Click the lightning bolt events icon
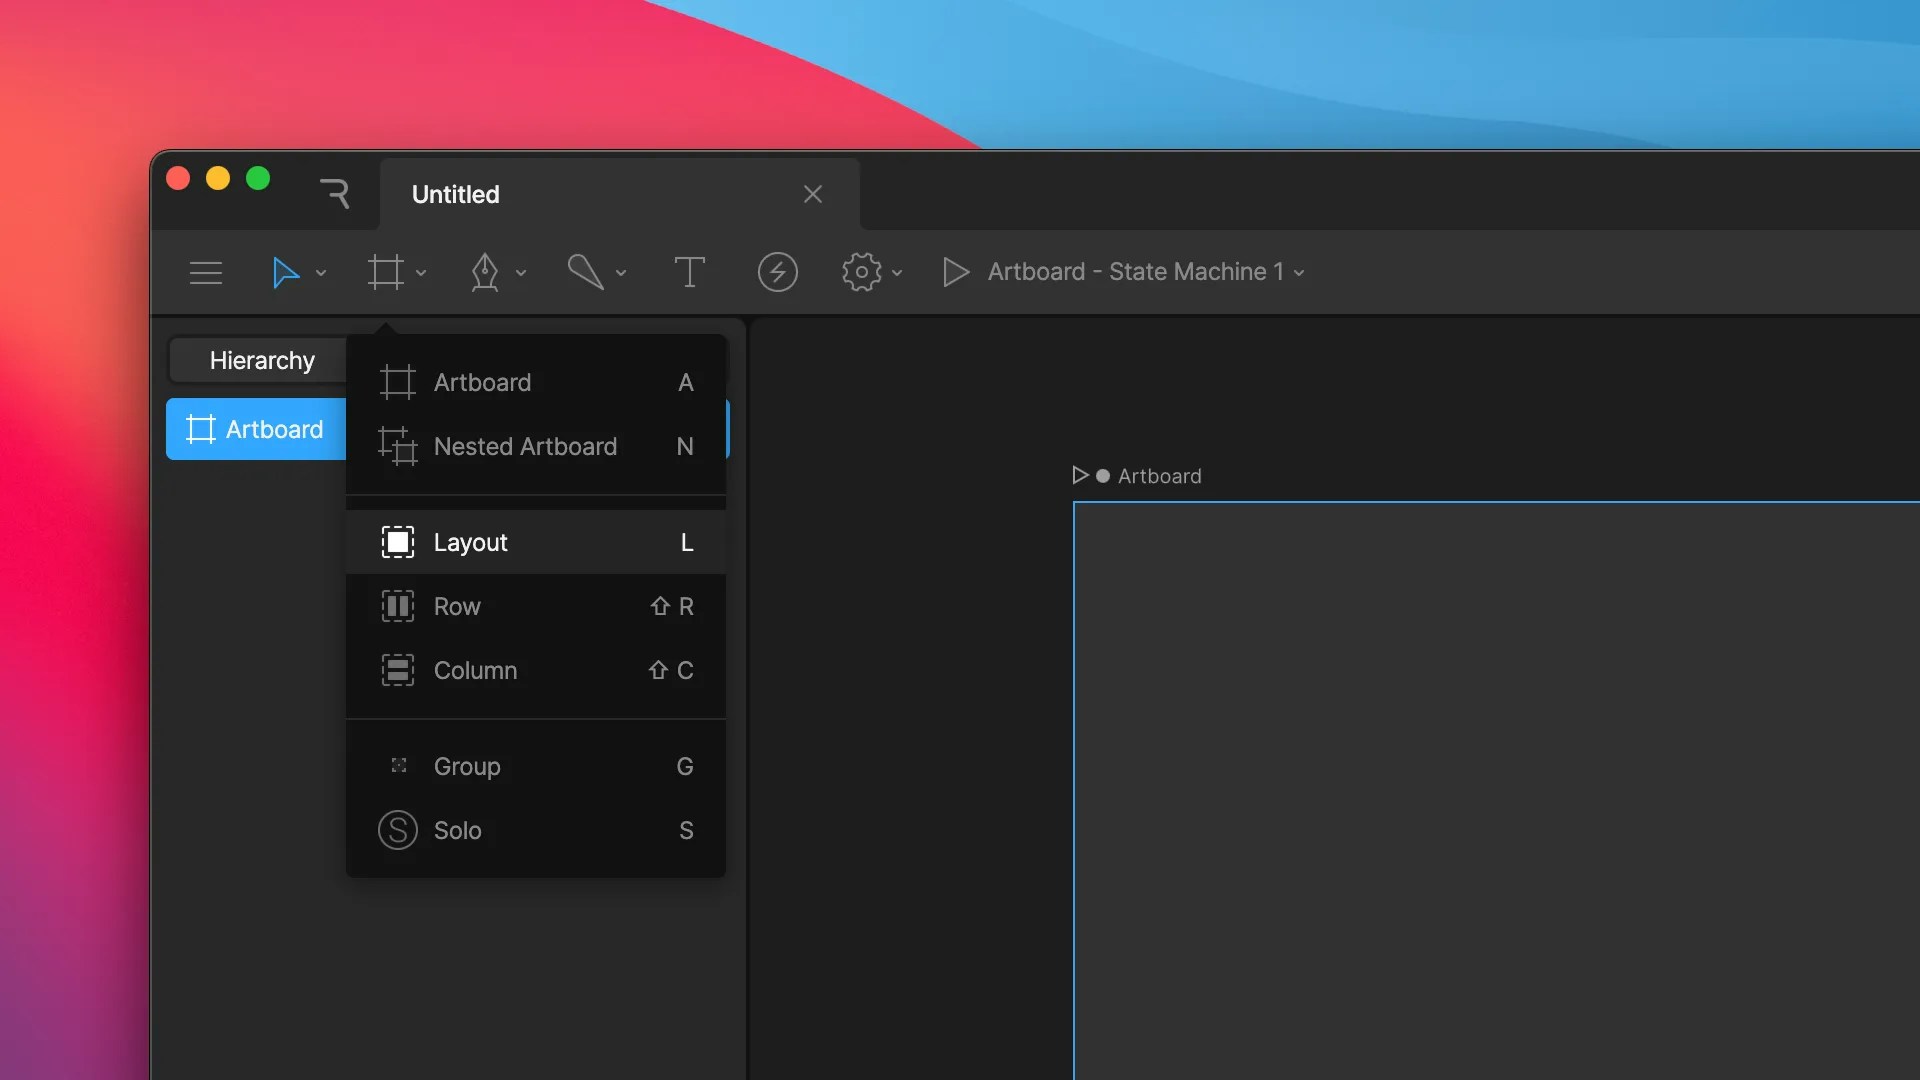The image size is (1920, 1080). point(777,272)
